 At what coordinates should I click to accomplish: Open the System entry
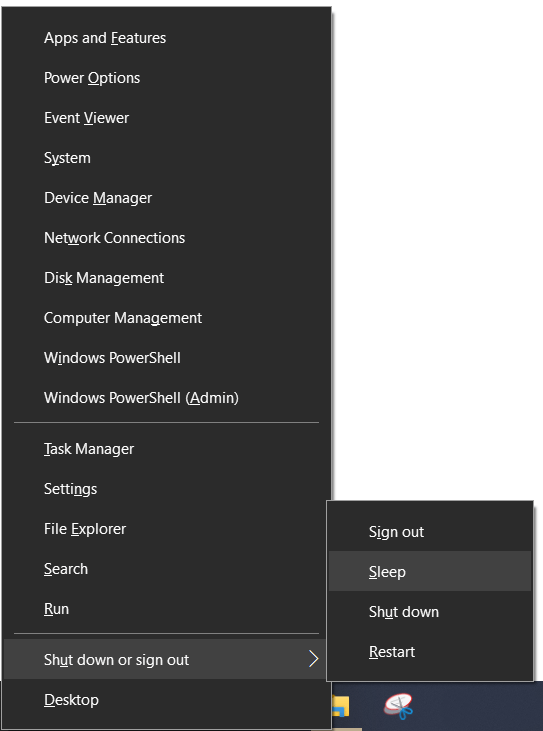pos(166,158)
